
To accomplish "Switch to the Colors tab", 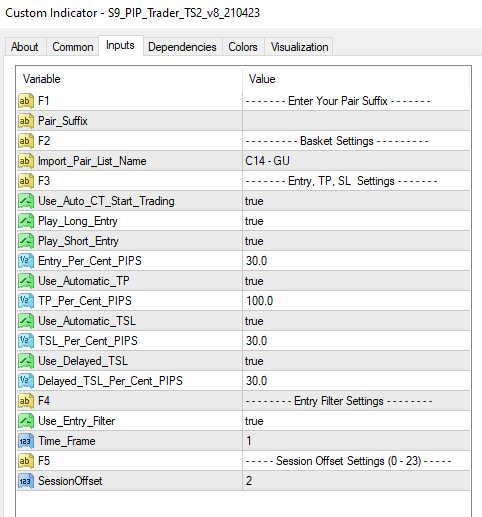I will [243, 47].
